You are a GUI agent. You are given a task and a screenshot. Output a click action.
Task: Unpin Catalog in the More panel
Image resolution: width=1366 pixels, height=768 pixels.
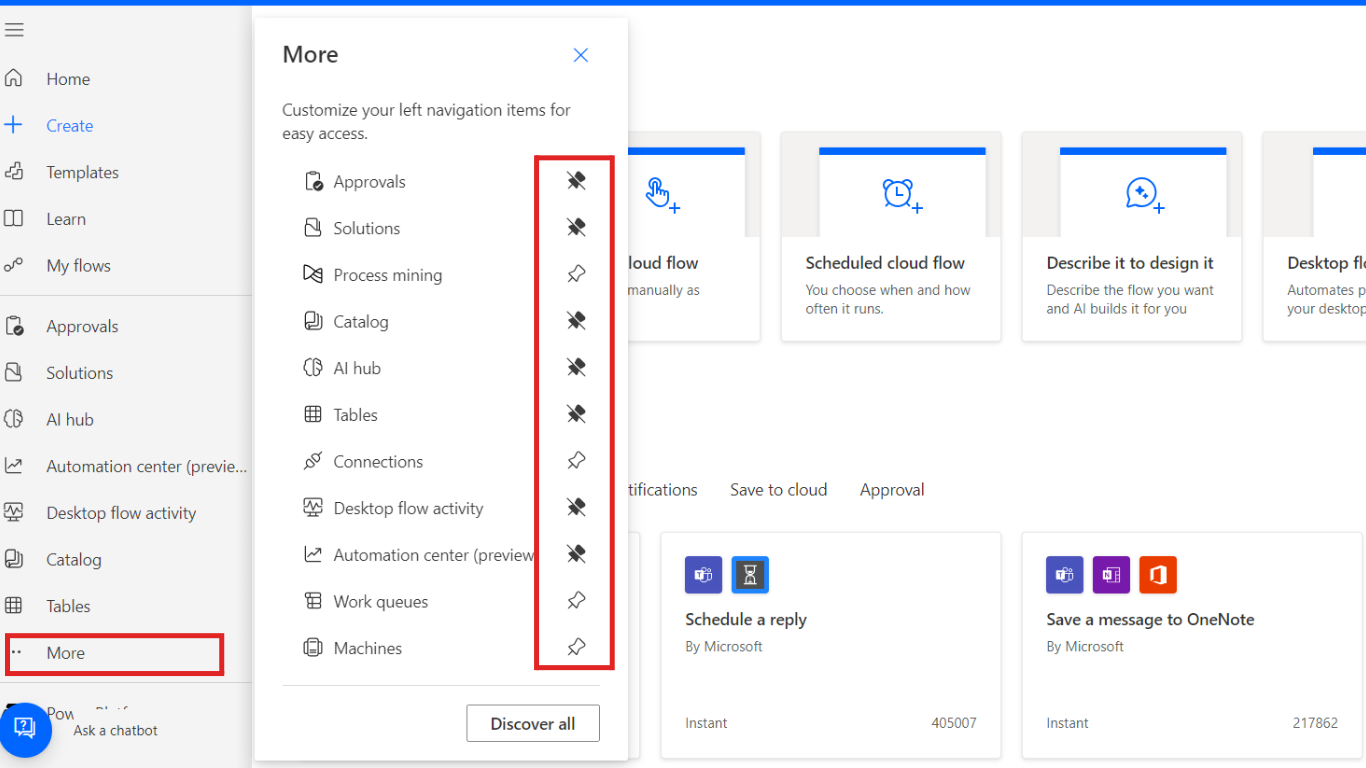click(576, 321)
